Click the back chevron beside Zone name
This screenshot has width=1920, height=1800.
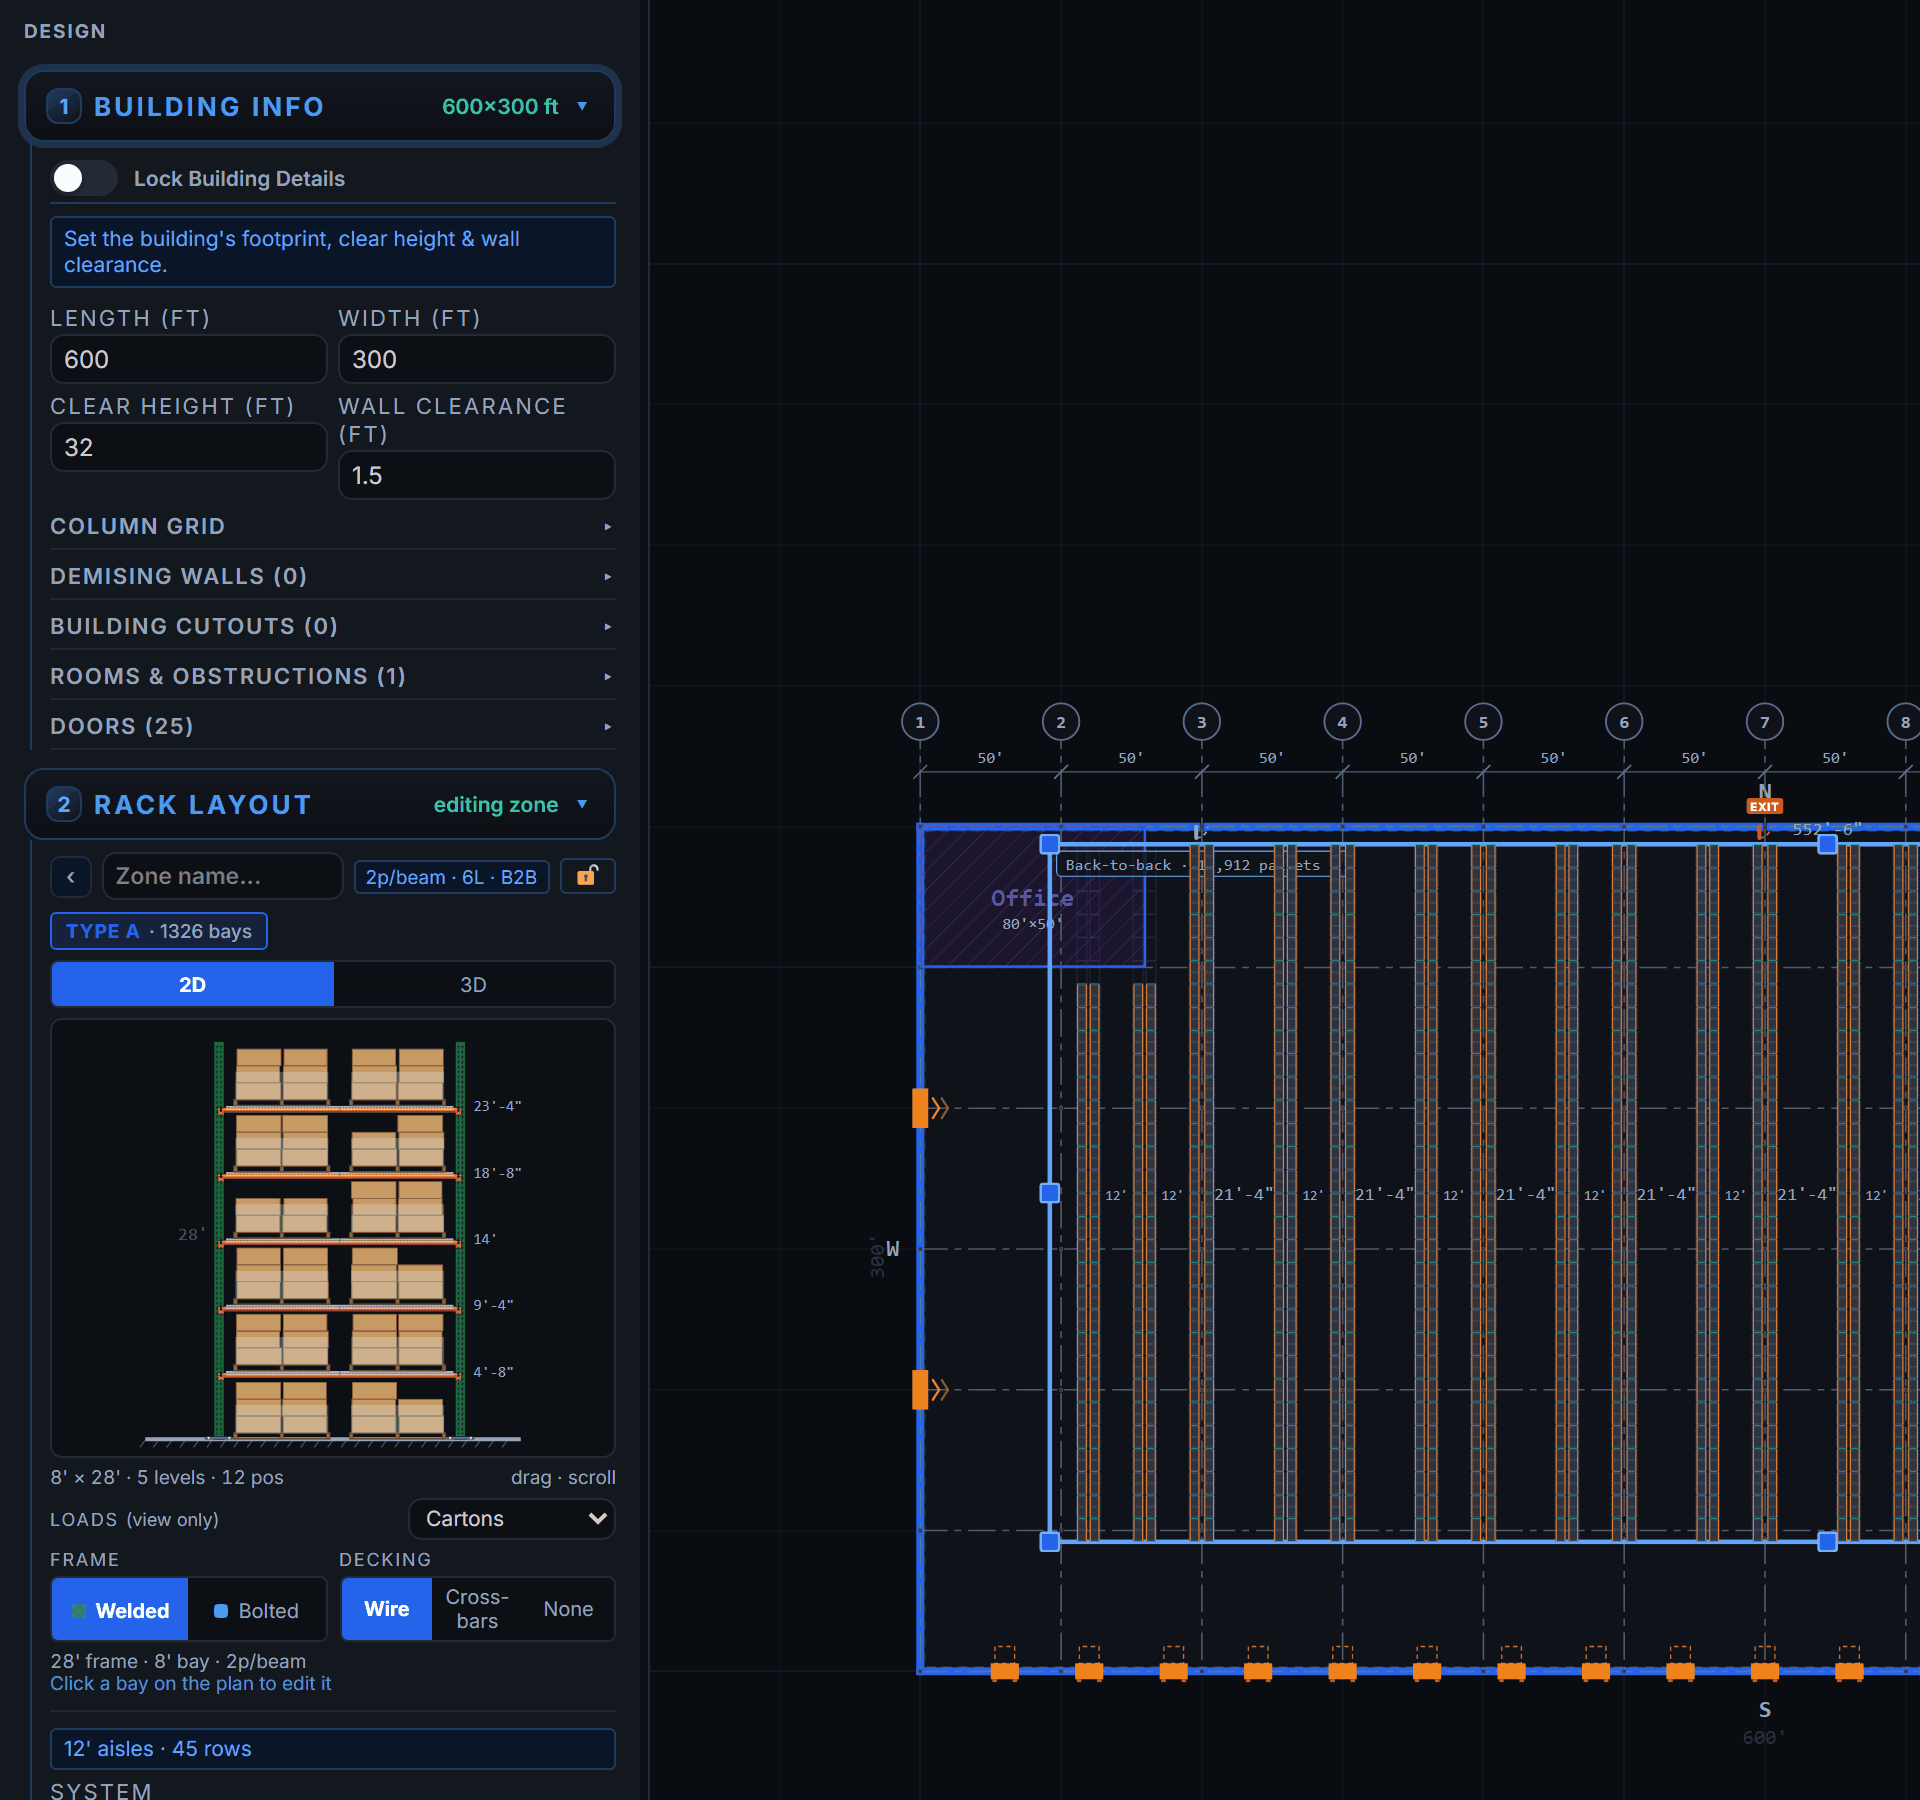coord(71,877)
